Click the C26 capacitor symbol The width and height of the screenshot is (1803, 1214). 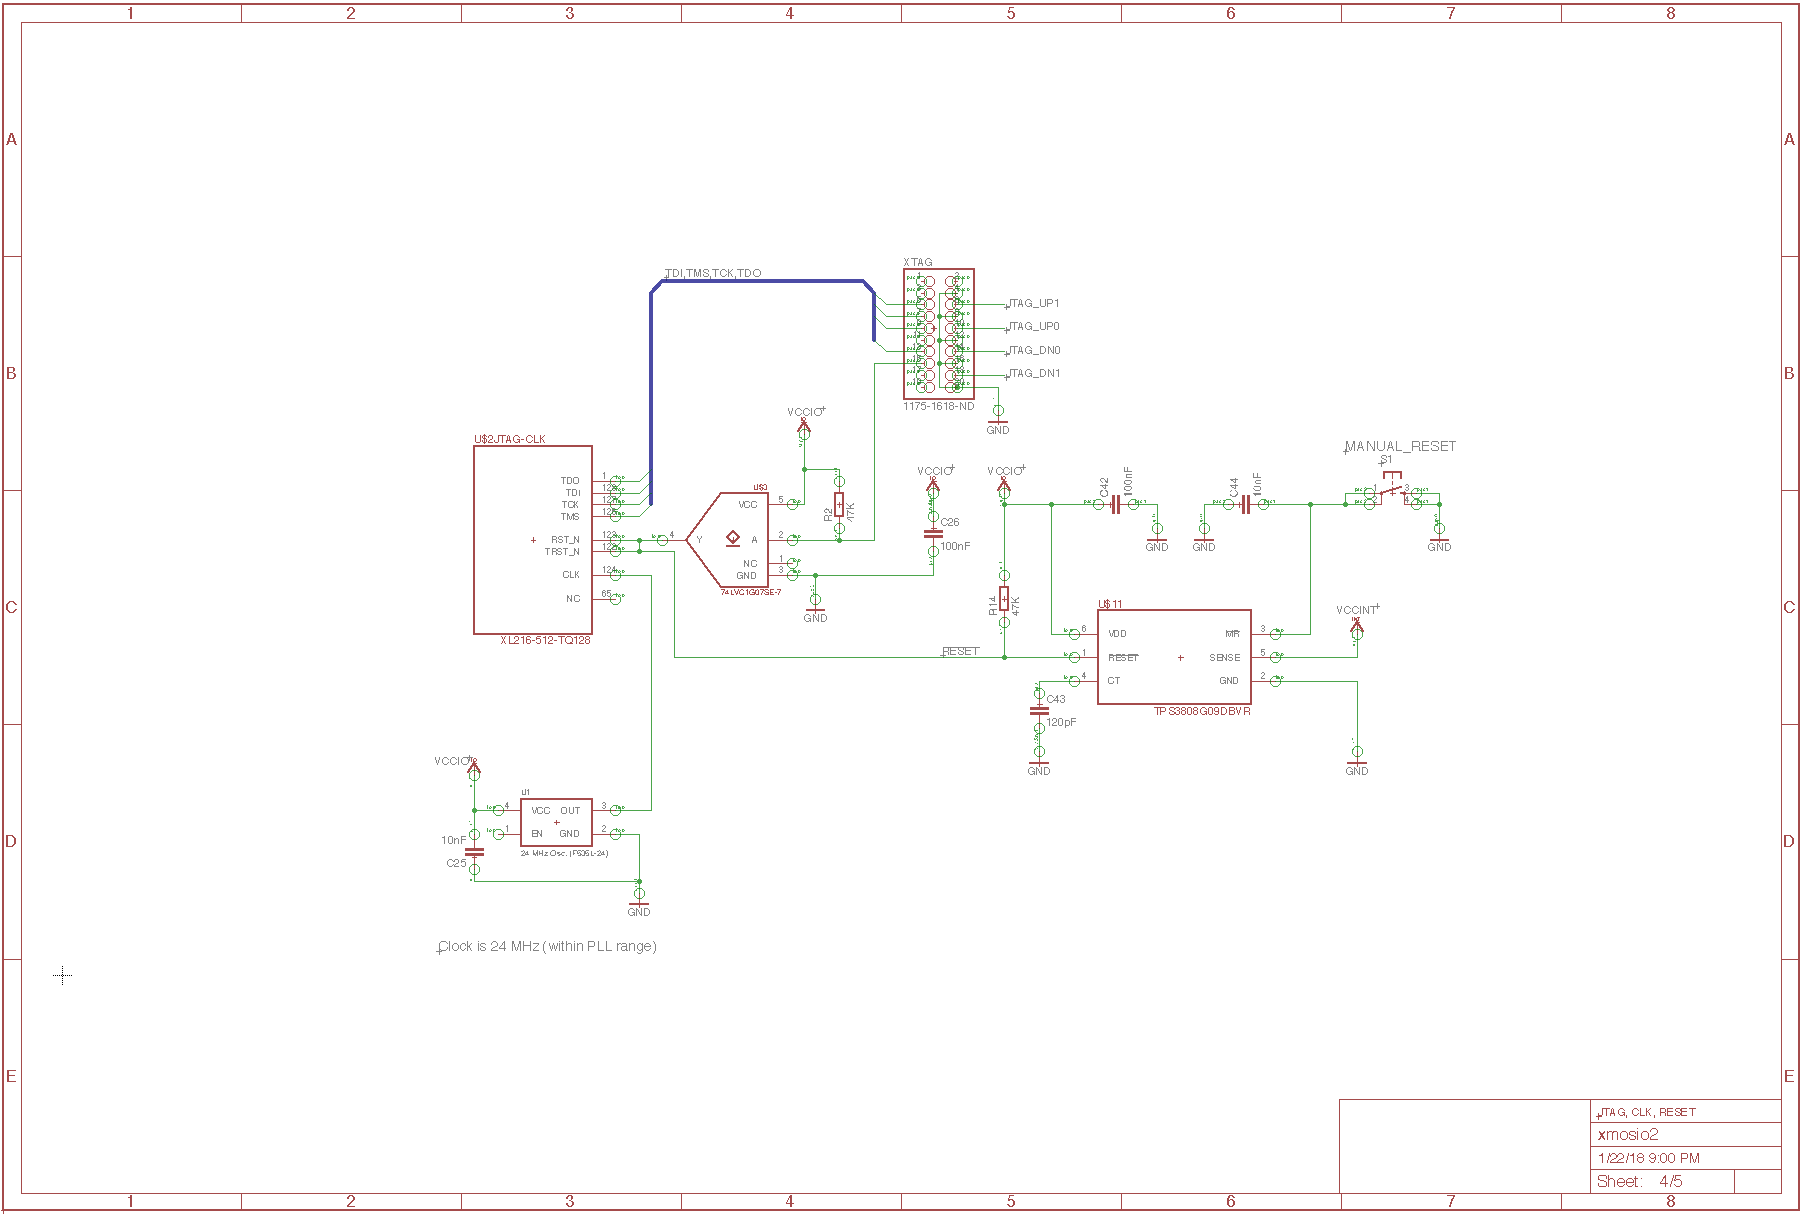point(933,533)
